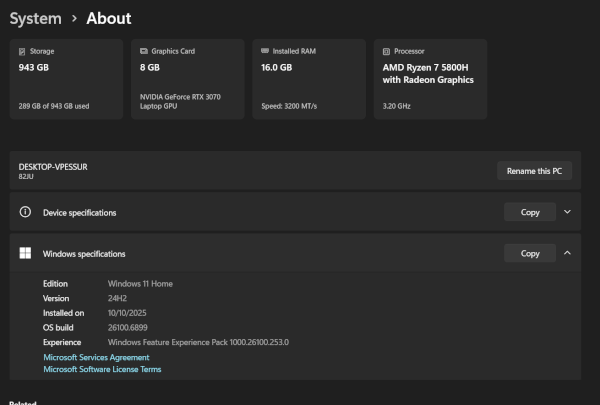Image resolution: width=600 pixels, height=405 pixels.
Task: Click the Storage drive icon
Action: pos(23,51)
